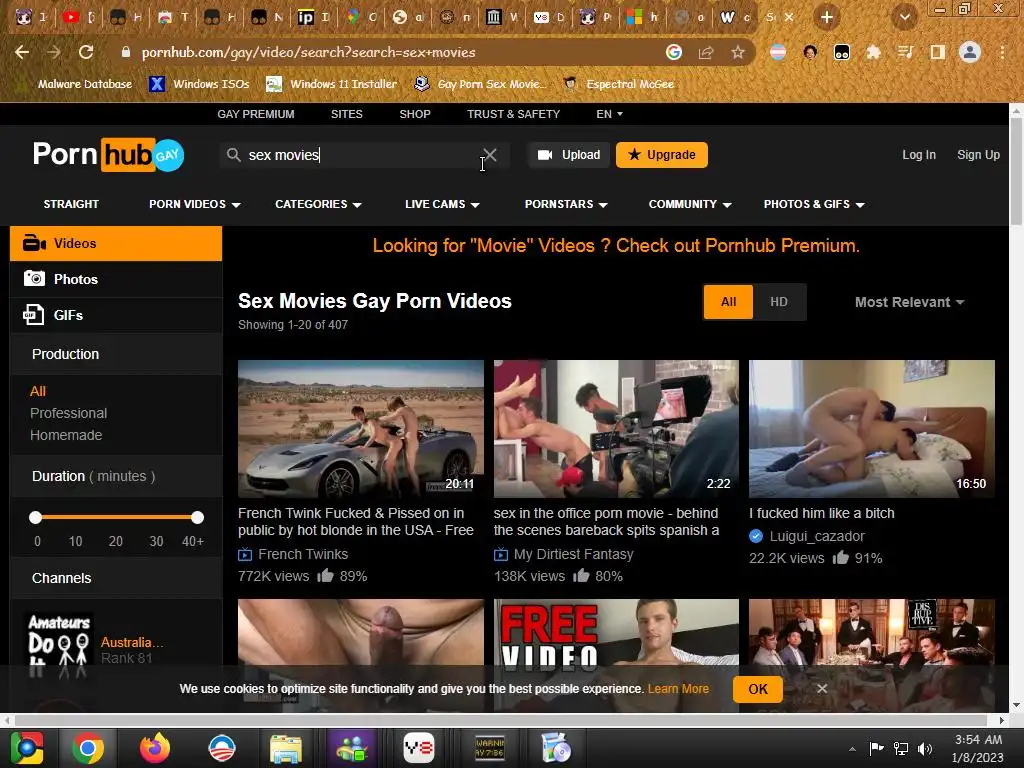Expand the Pornstars dropdown menu
Screen dimensions: 1024x768
566,204
